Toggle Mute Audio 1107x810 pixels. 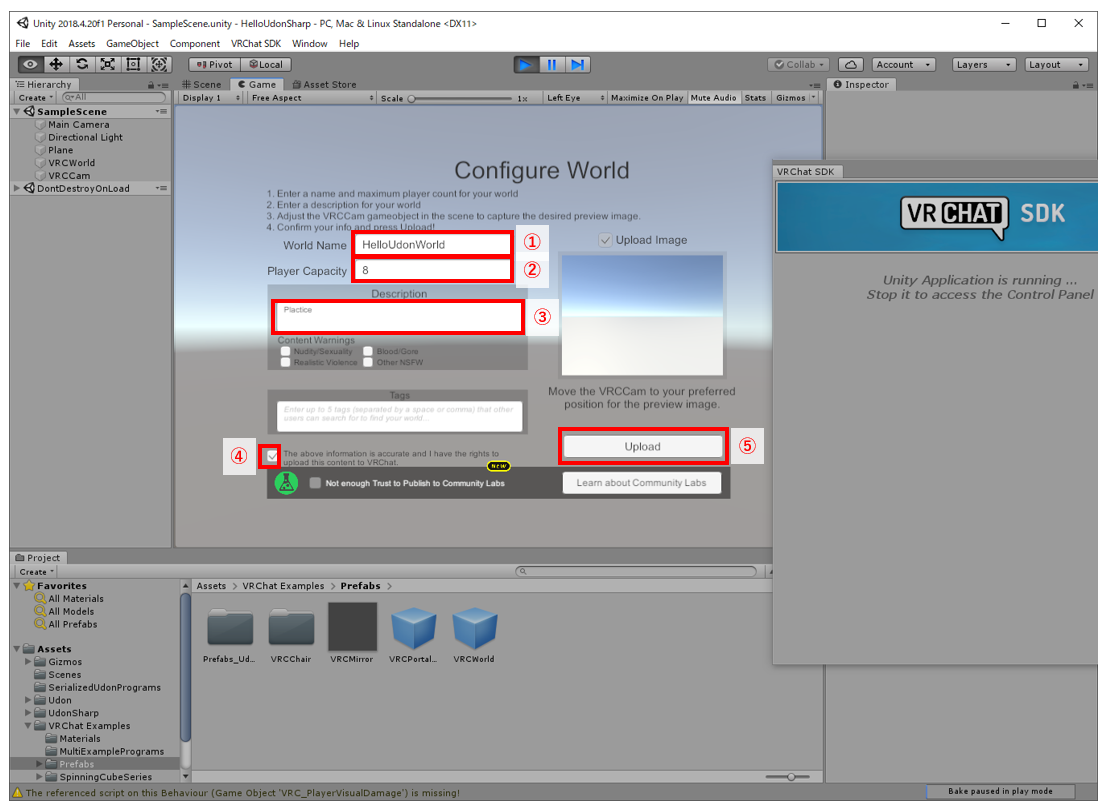point(713,98)
